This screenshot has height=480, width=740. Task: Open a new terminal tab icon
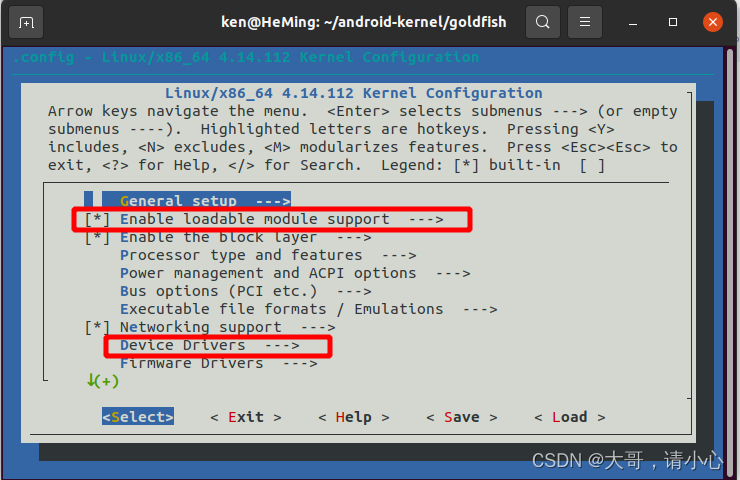pos(26,22)
